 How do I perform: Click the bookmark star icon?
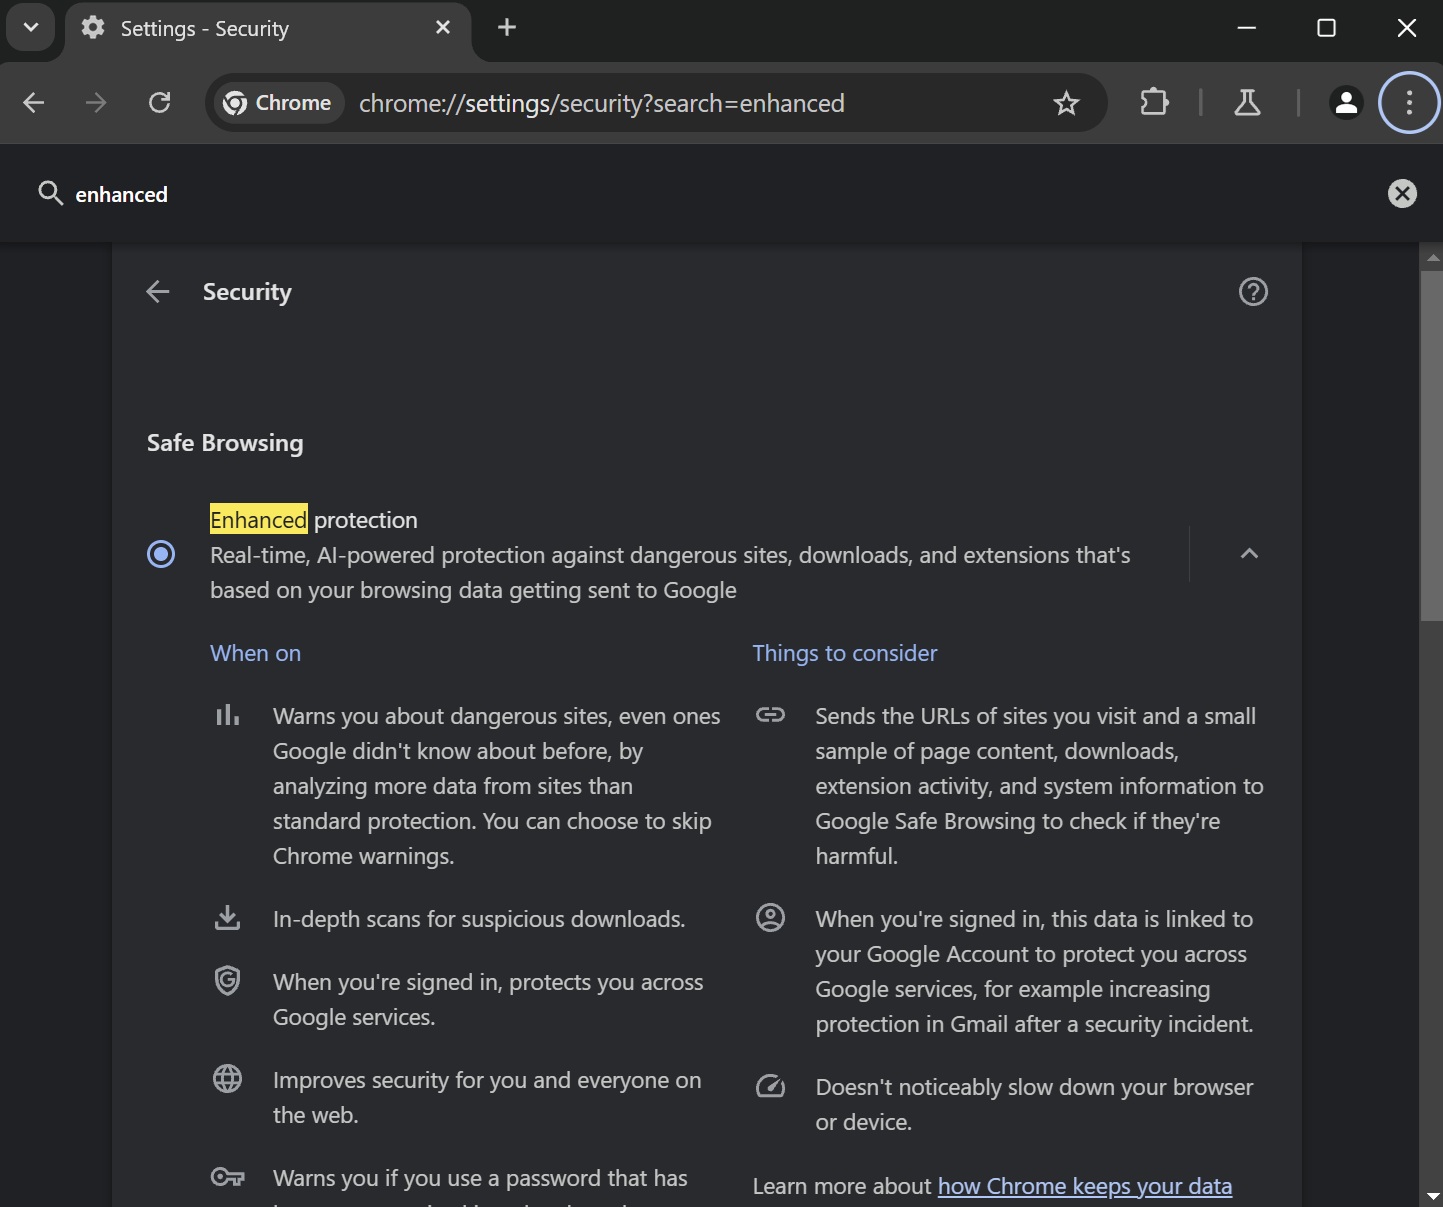1066,103
